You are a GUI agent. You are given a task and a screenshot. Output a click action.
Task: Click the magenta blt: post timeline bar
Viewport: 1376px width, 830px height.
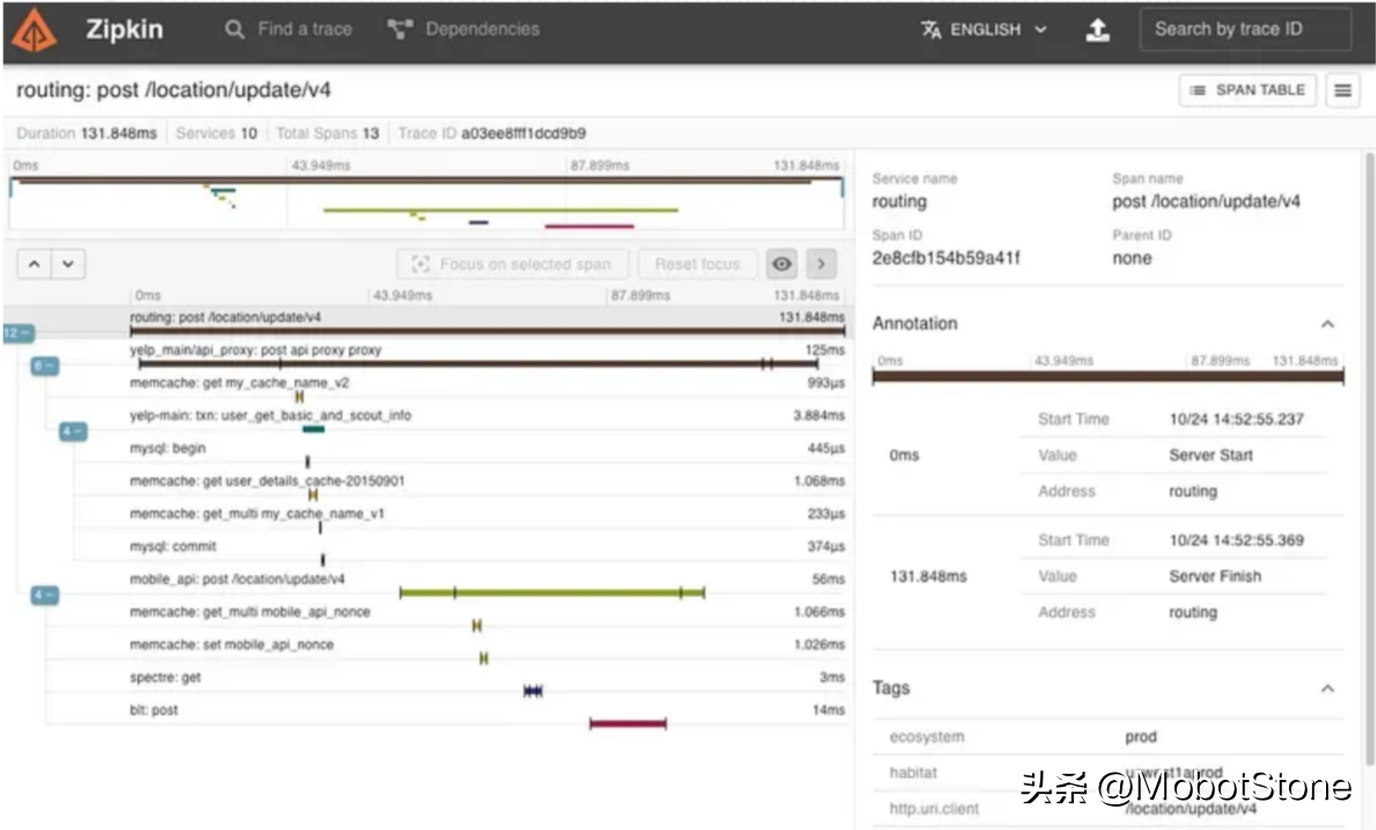628,724
